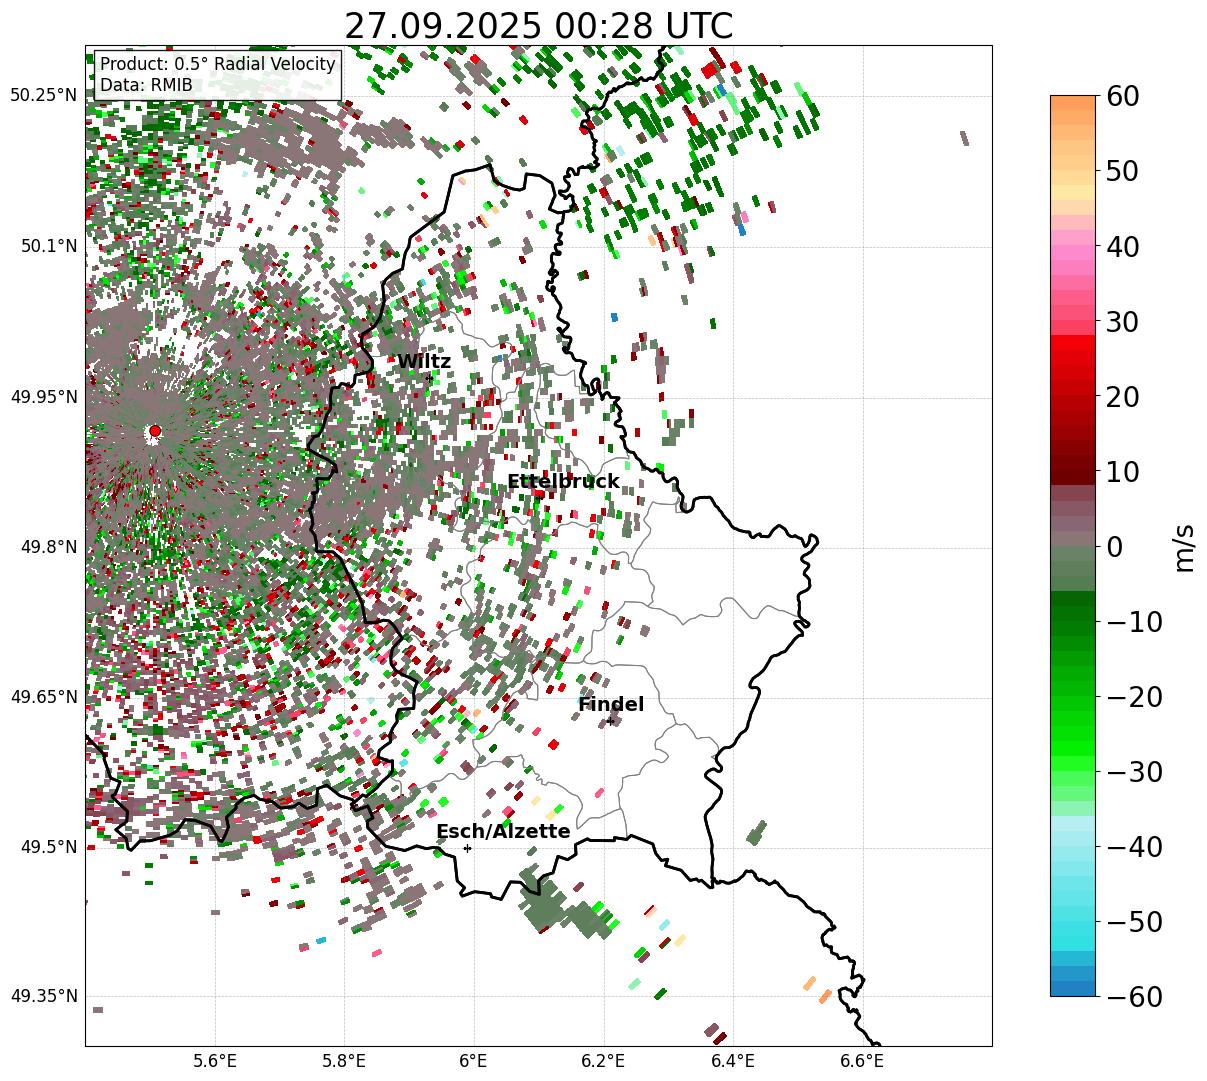Viewport: 1207px width, 1081px height.
Task: Click the title 27.09.2025 00:28 UTC
Action: tap(538, 25)
